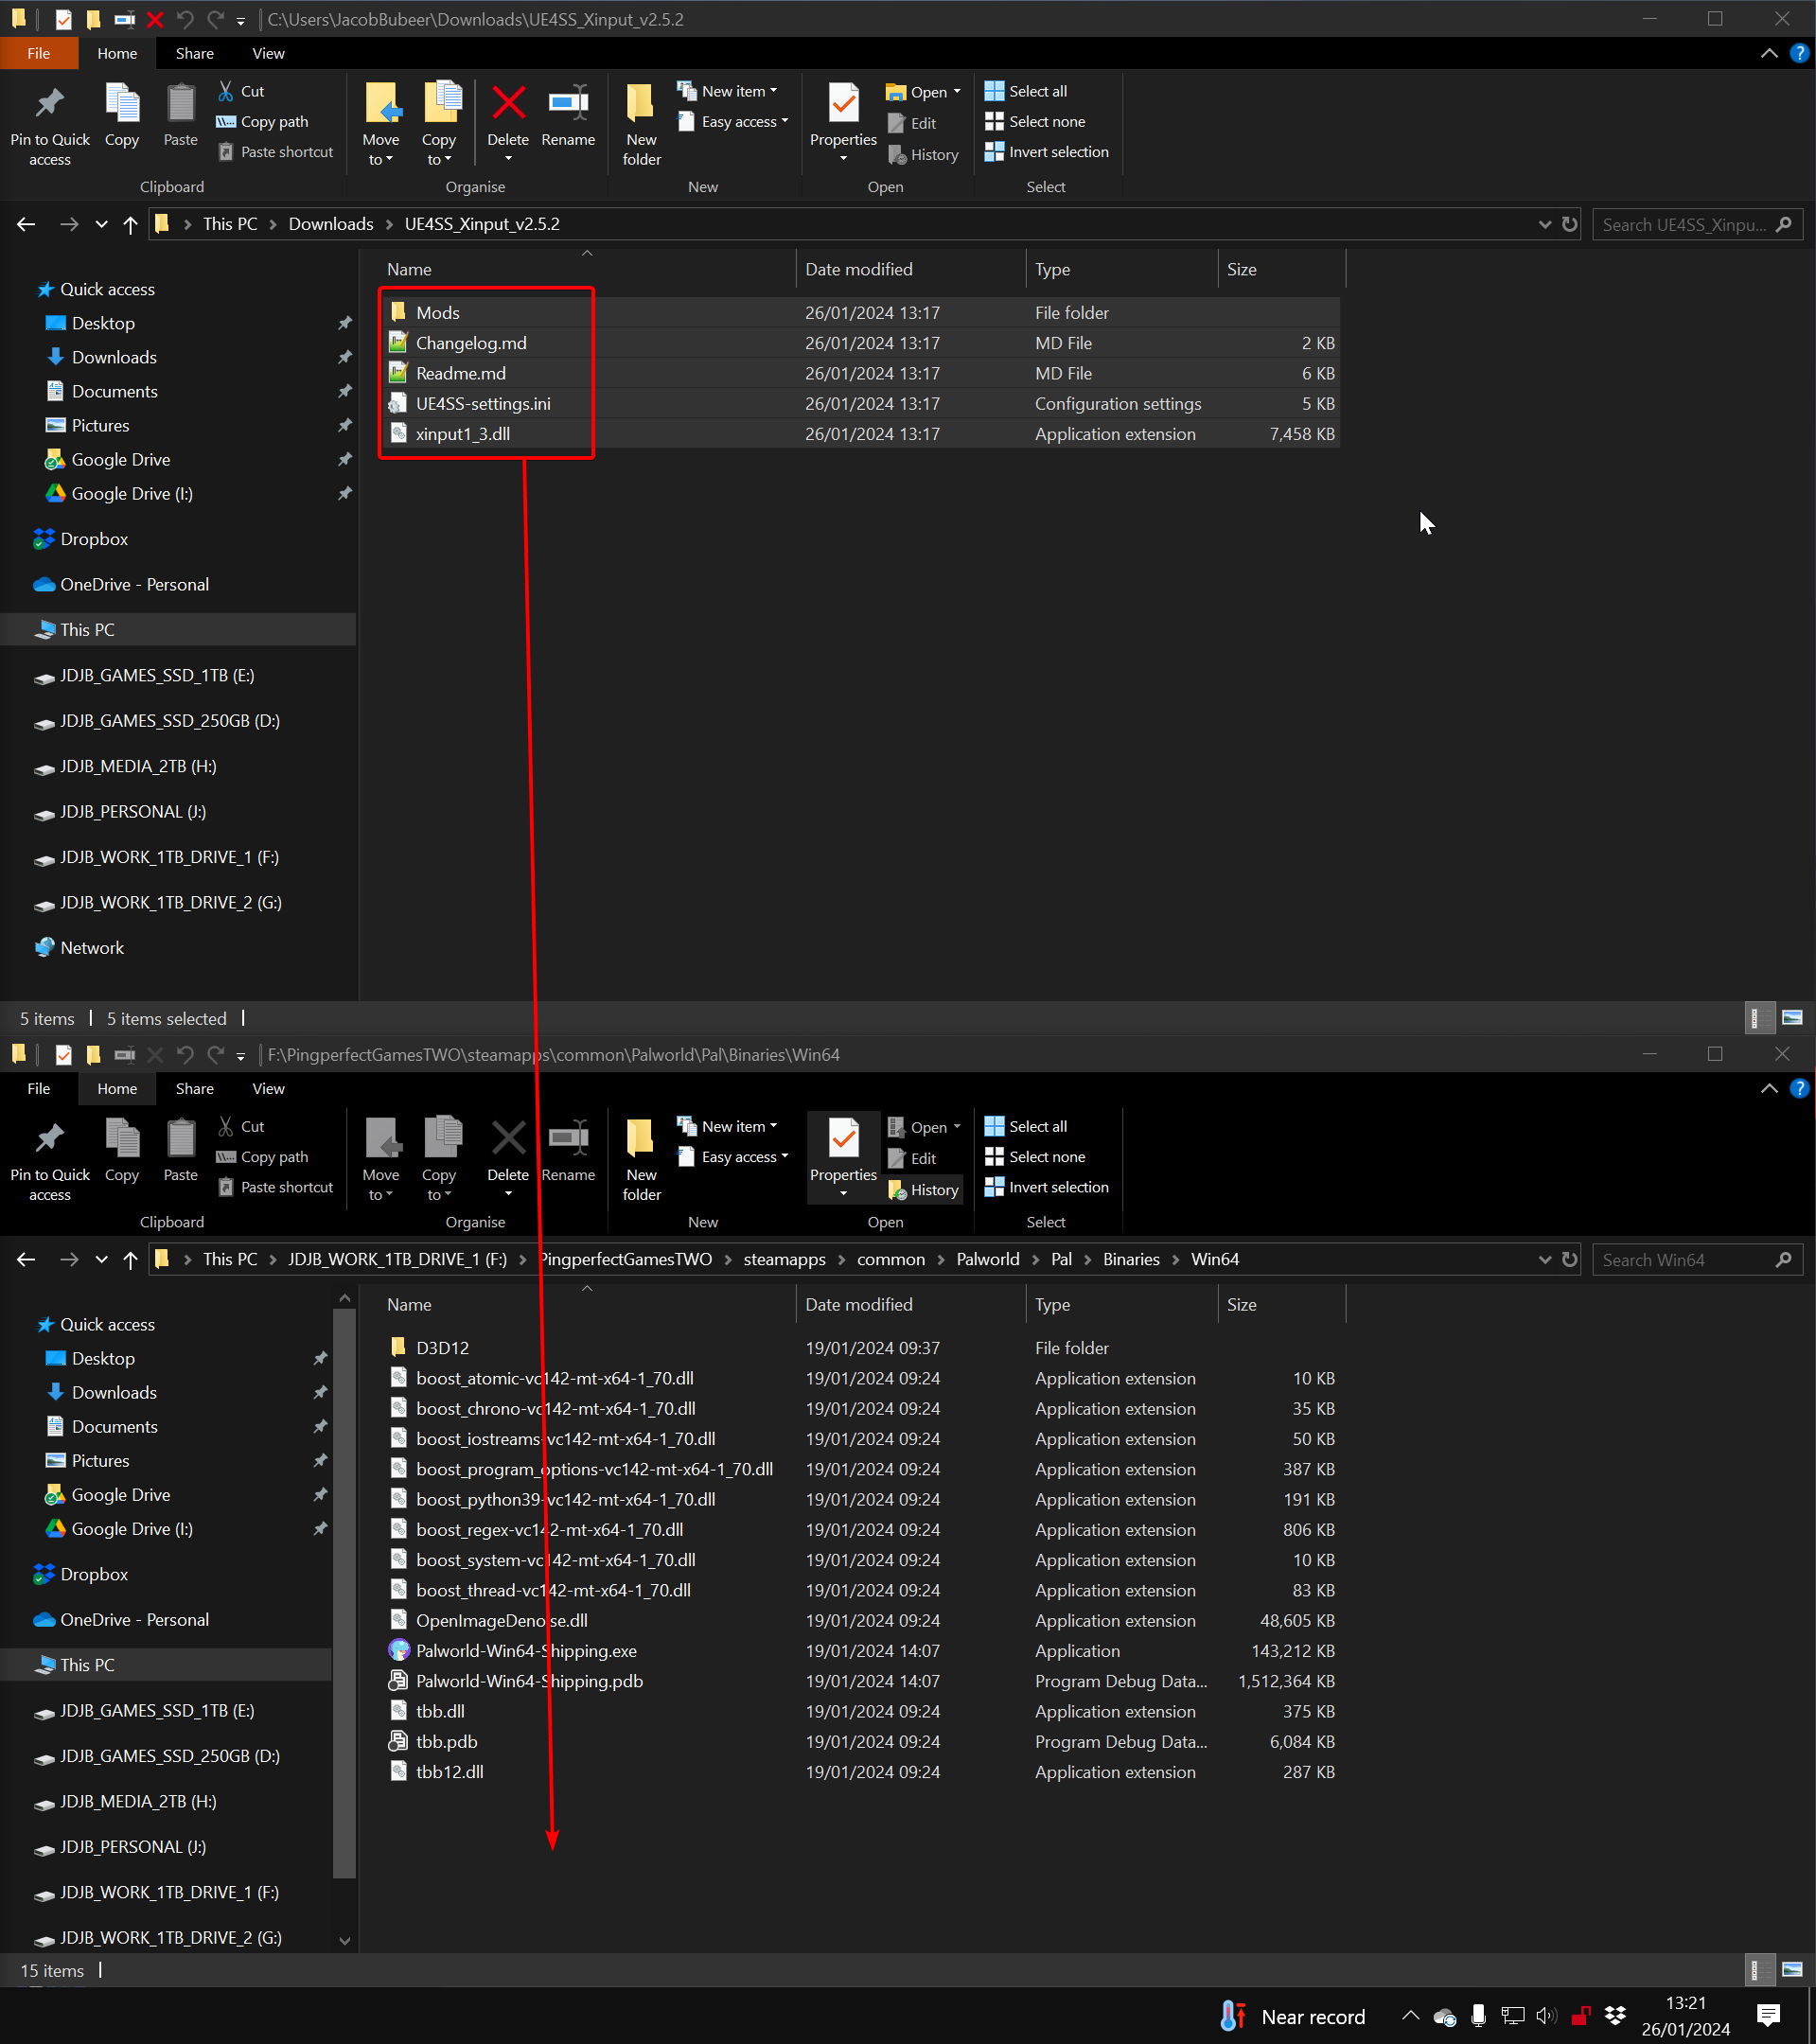
Task: Open the View tab in the UE4SS_Xinput window
Action: click(268, 54)
